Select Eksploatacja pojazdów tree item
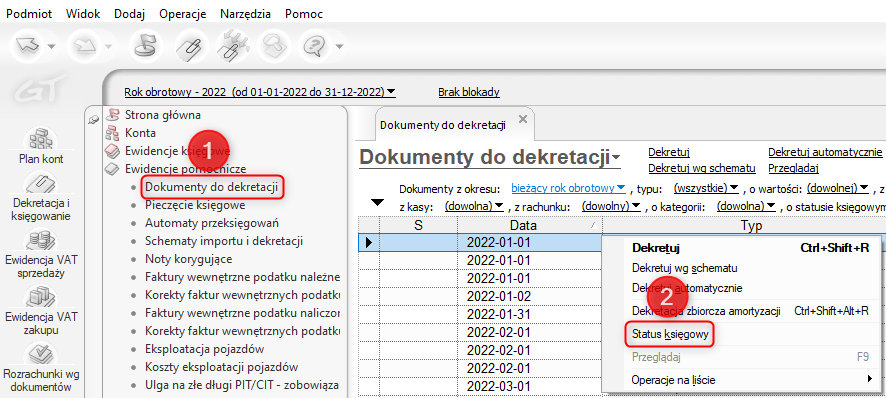Viewport: 886px width, 398px height. (x=205, y=349)
